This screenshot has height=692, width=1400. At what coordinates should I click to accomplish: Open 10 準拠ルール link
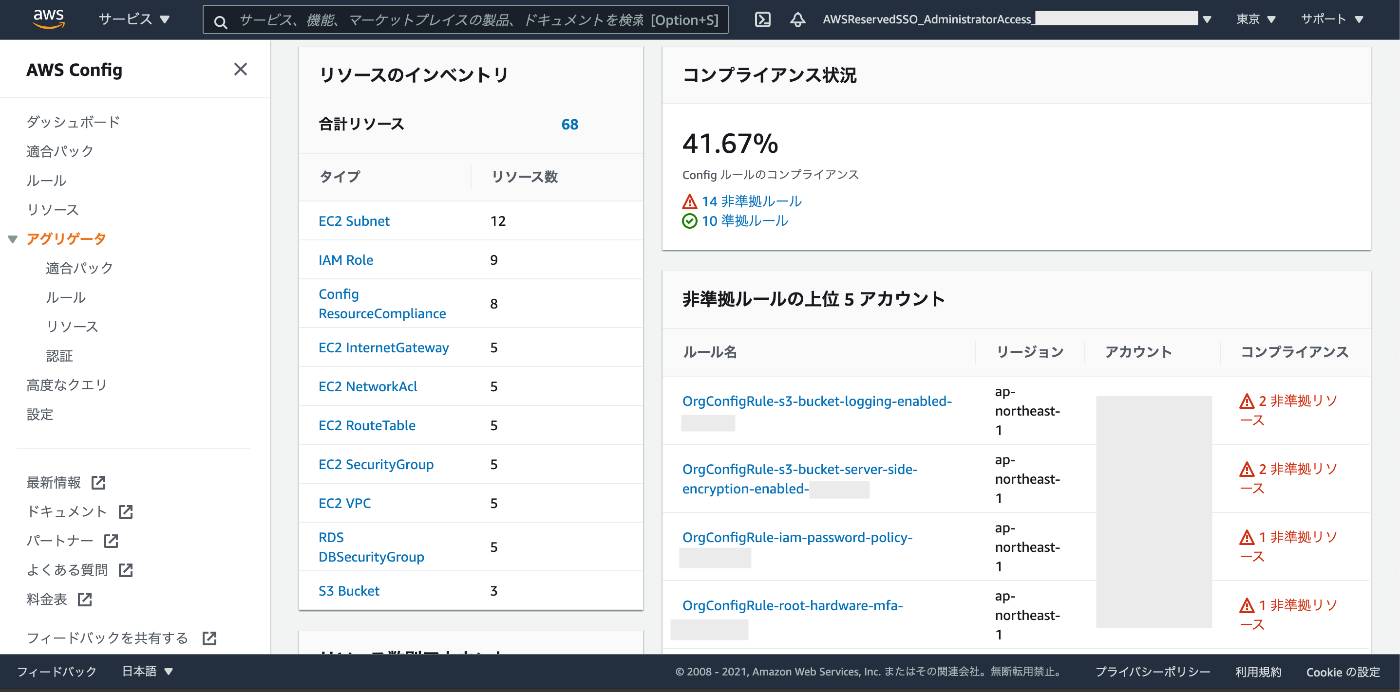745,221
